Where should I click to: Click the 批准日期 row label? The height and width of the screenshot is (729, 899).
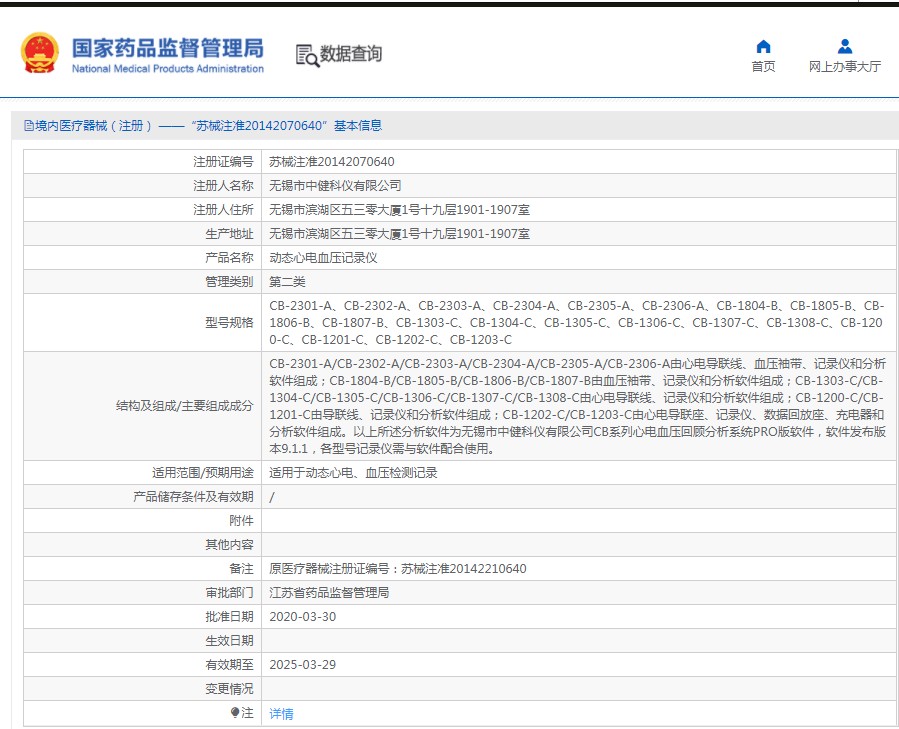(x=229, y=617)
